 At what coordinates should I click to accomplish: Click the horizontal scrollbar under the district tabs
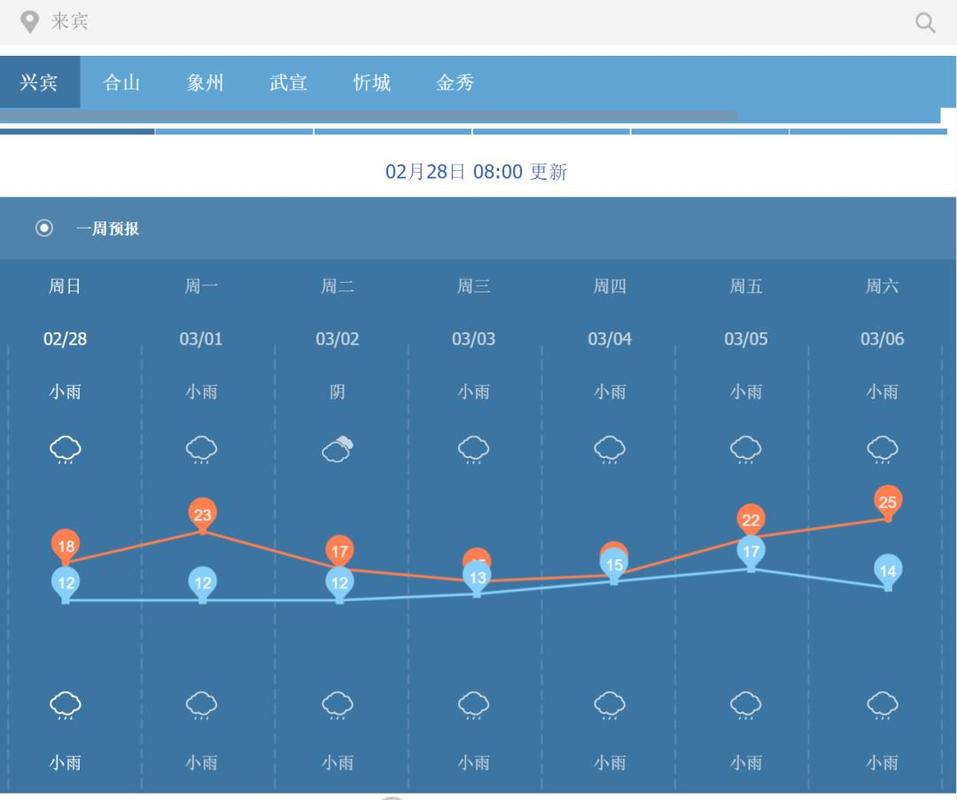click(x=369, y=116)
